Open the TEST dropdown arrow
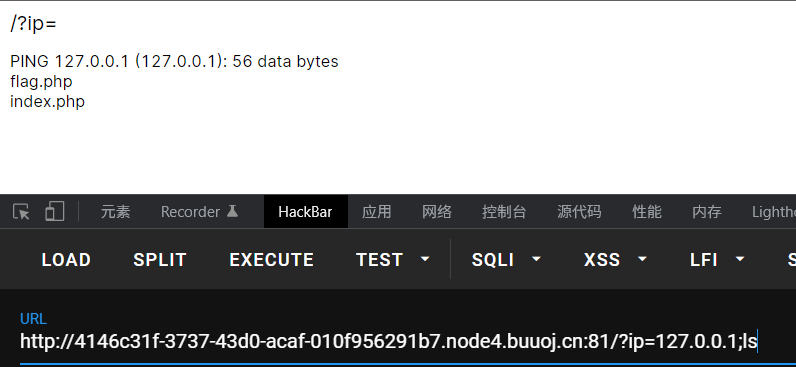 click(x=425, y=259)
